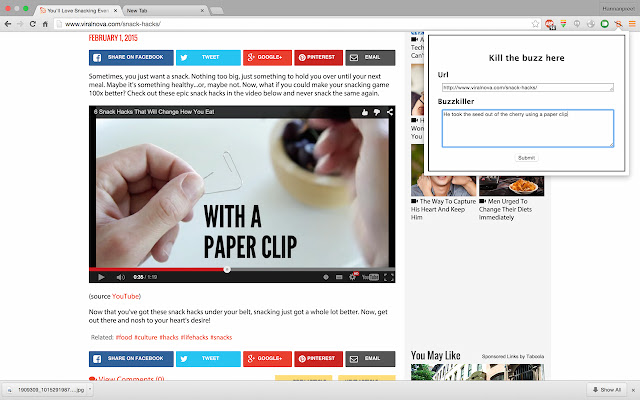Click the address bar URL
640x400 pixels.
point(113,24)
